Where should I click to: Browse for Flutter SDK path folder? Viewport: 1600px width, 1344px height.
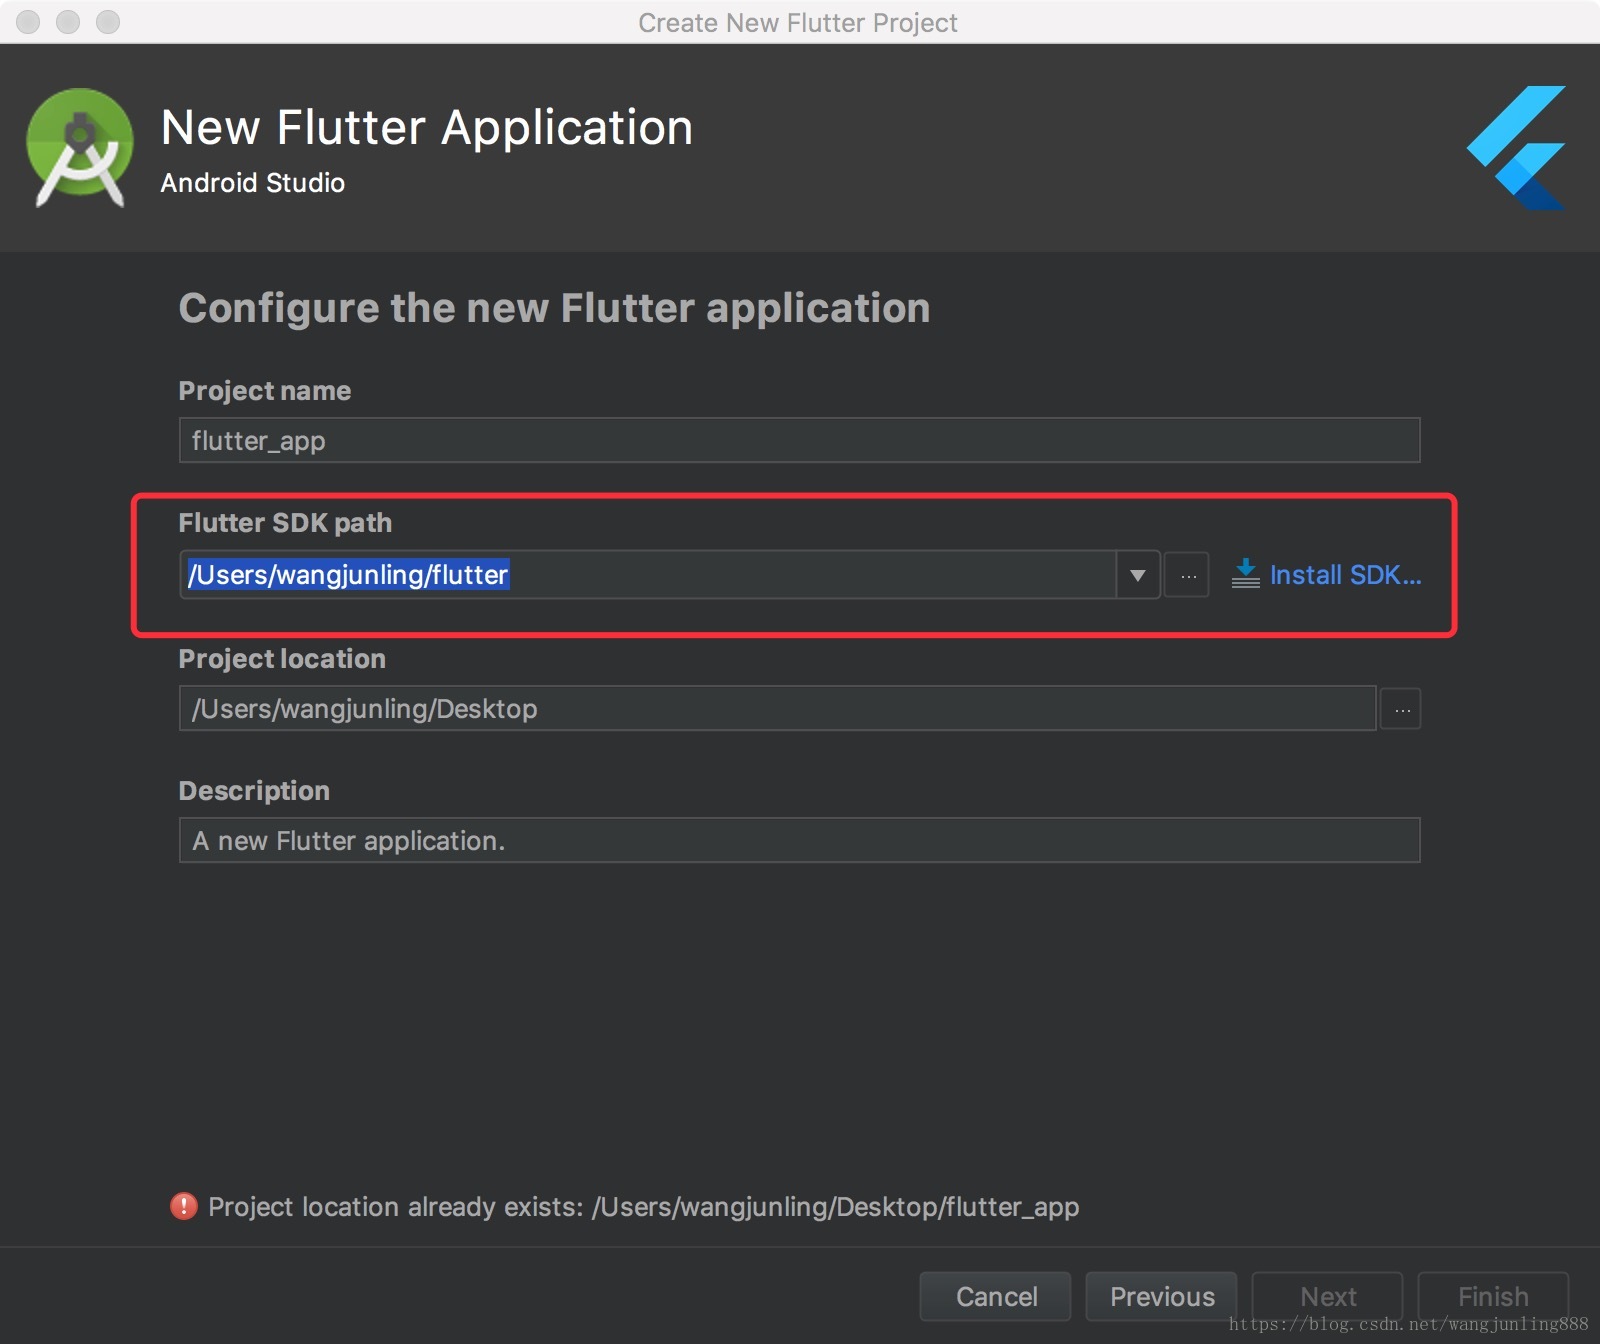[1187, 575]
